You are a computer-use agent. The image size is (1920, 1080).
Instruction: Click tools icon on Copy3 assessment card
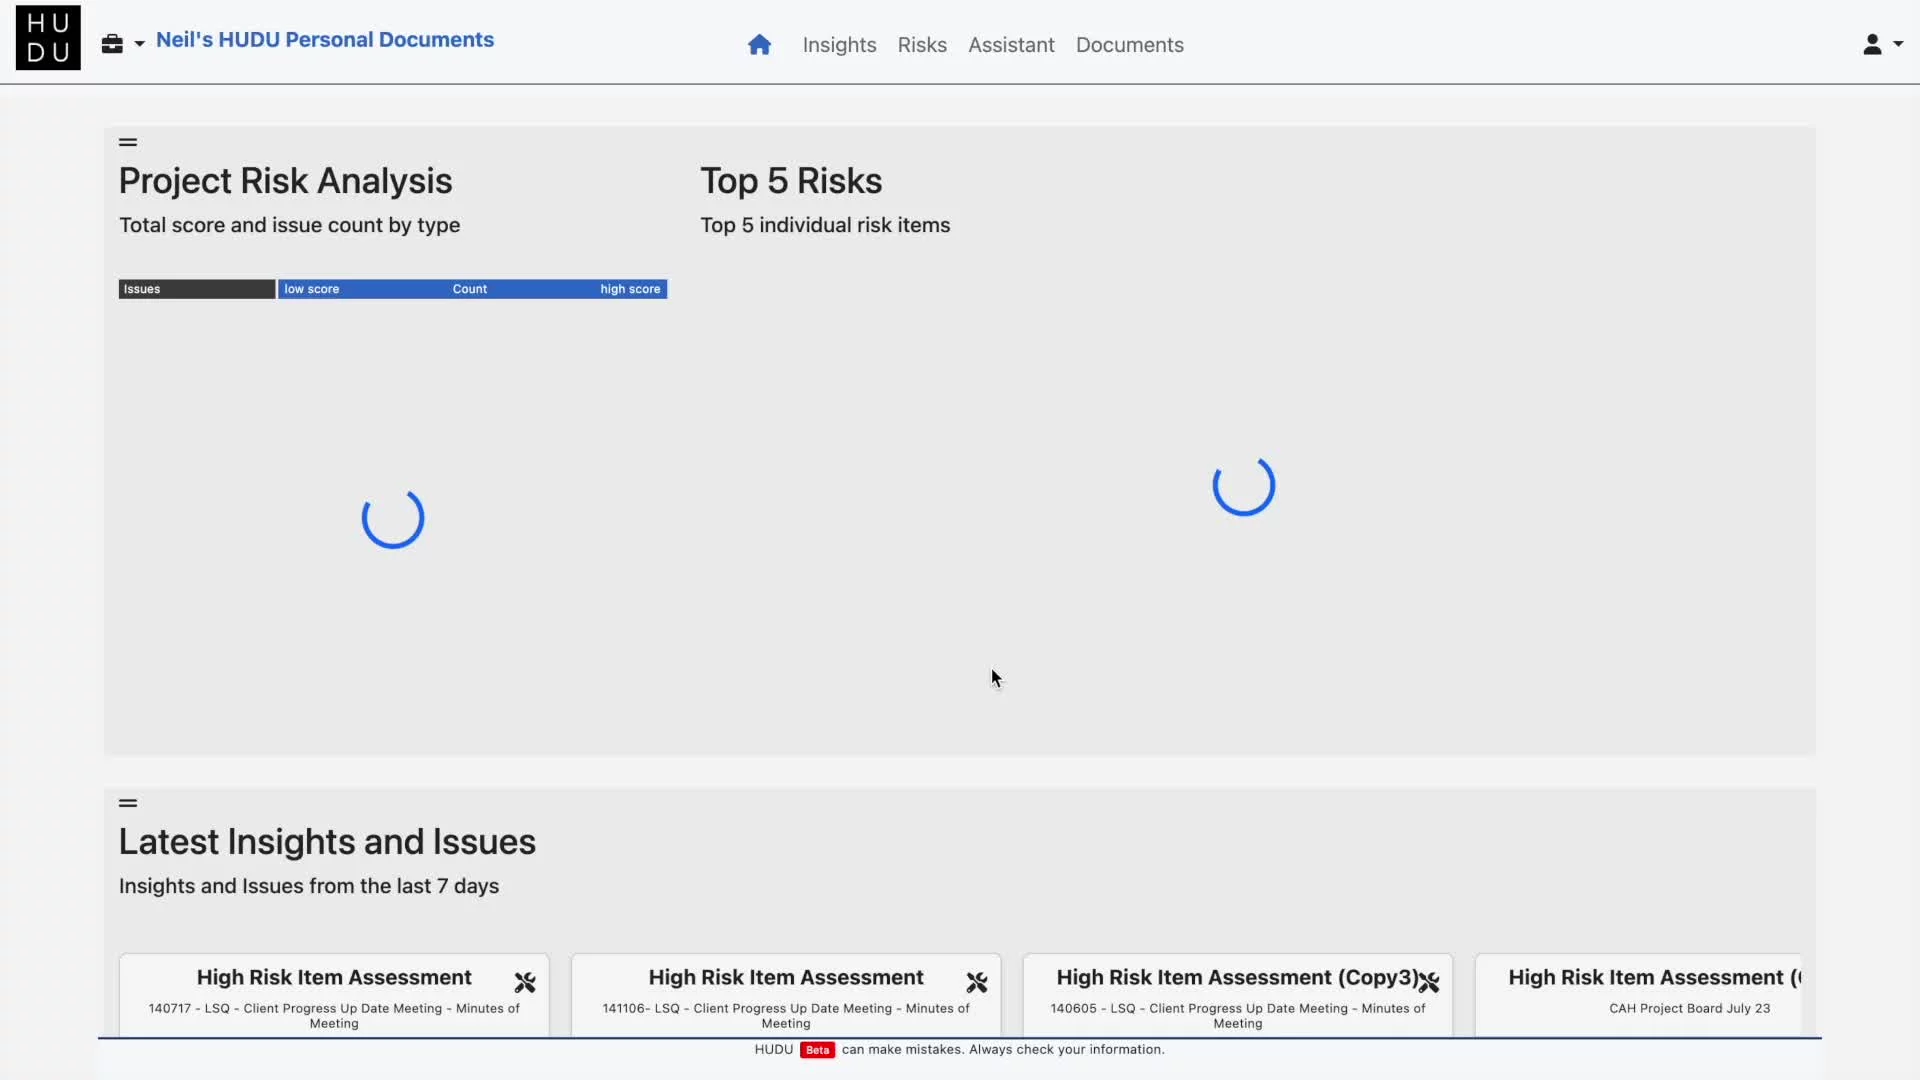[x=1429, y=983]
